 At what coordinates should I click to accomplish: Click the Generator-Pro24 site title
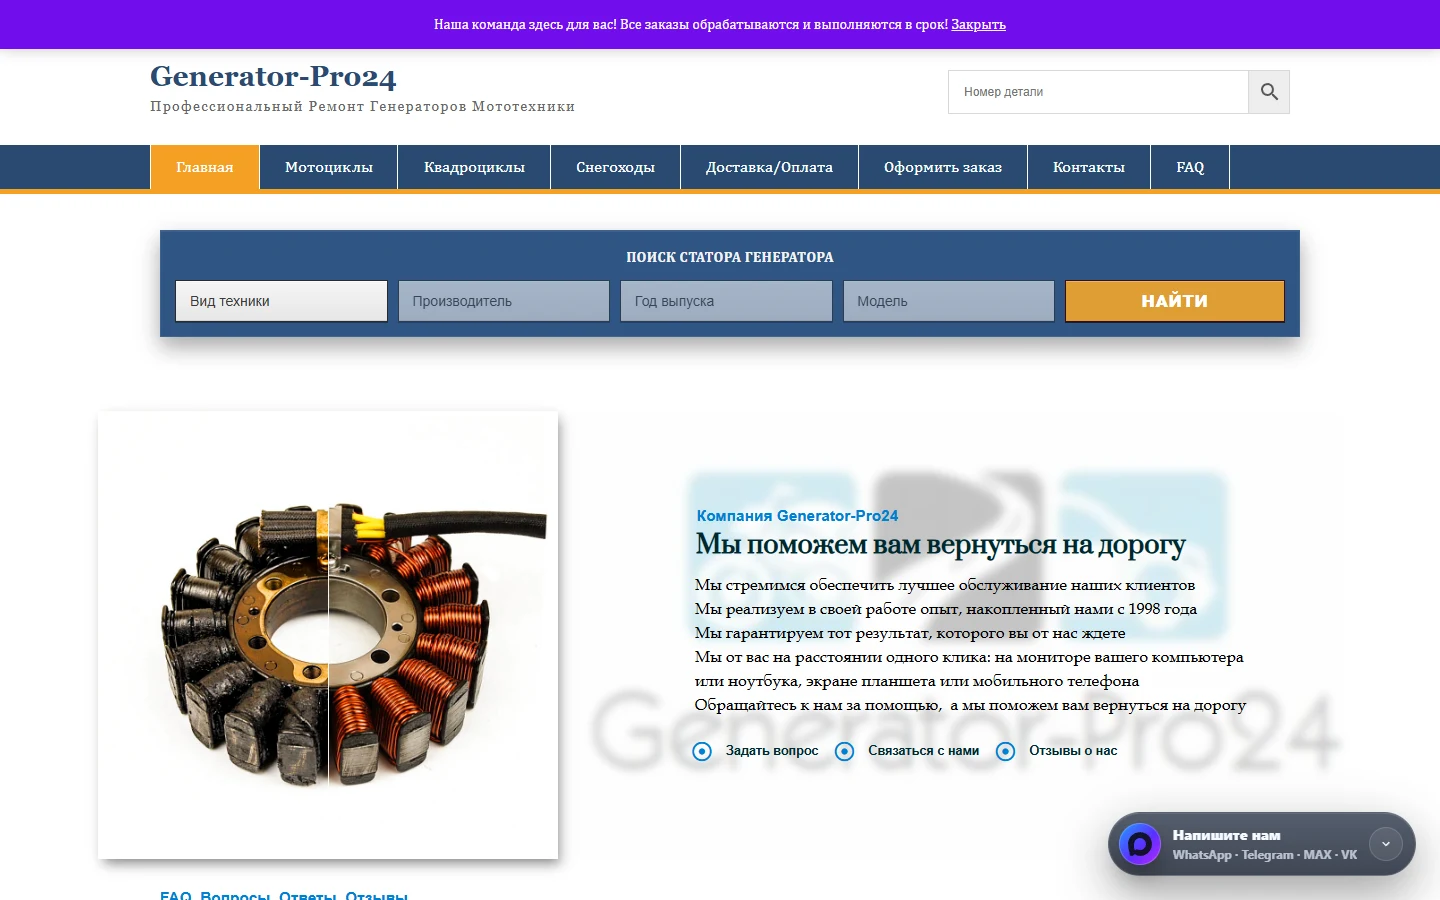pos(273,76)
